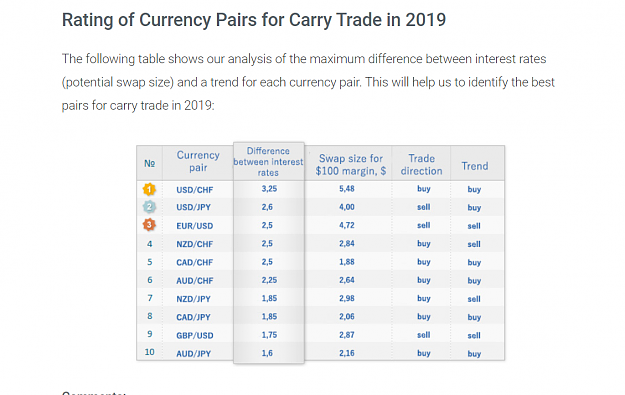
Task: Click the Currency pair column header
Action: (x=198, y=161)
